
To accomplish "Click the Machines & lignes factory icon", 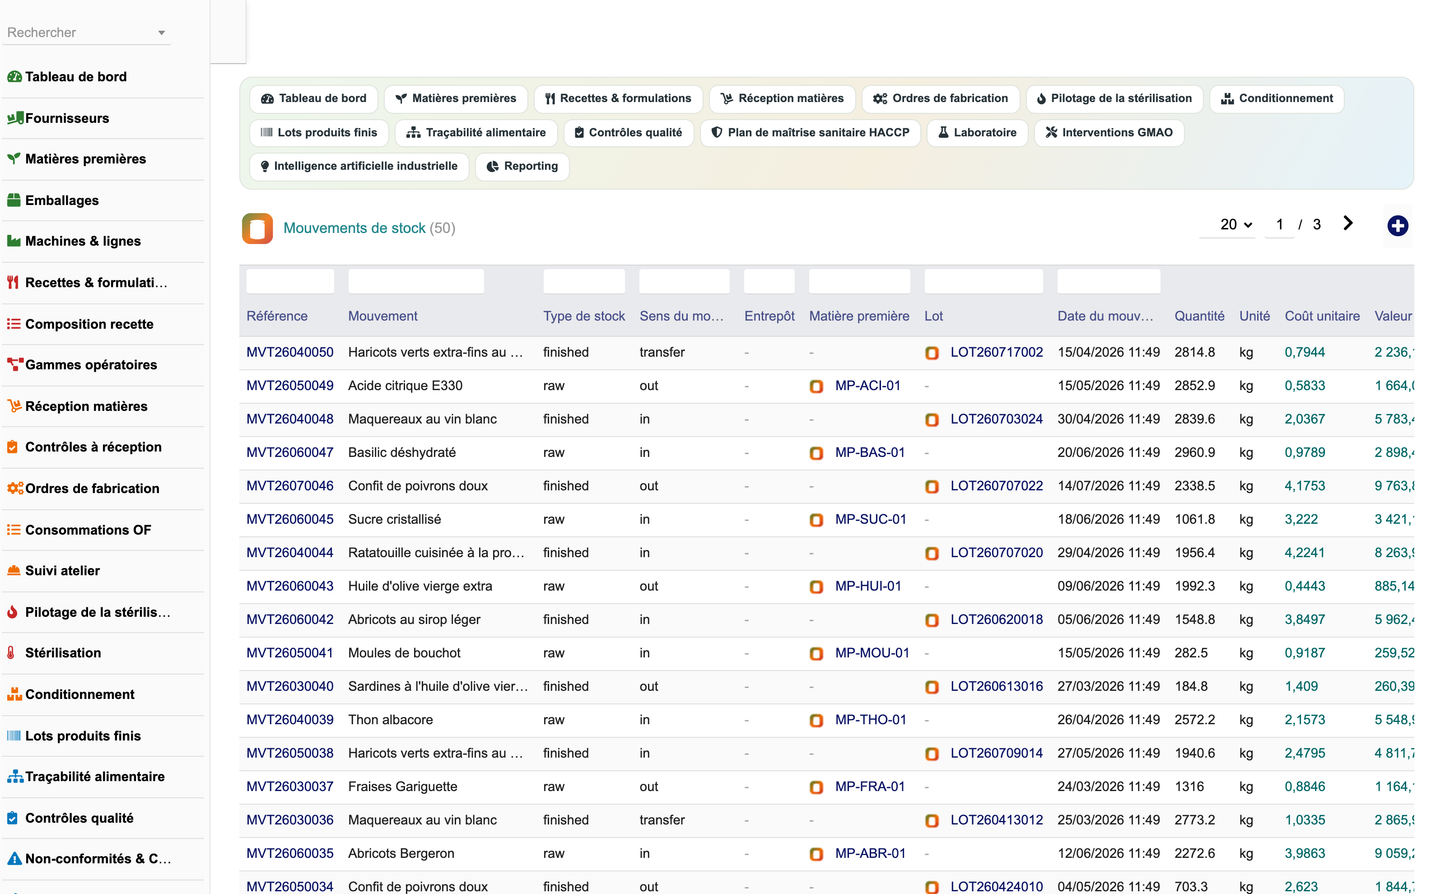I will tap(14, 241).
